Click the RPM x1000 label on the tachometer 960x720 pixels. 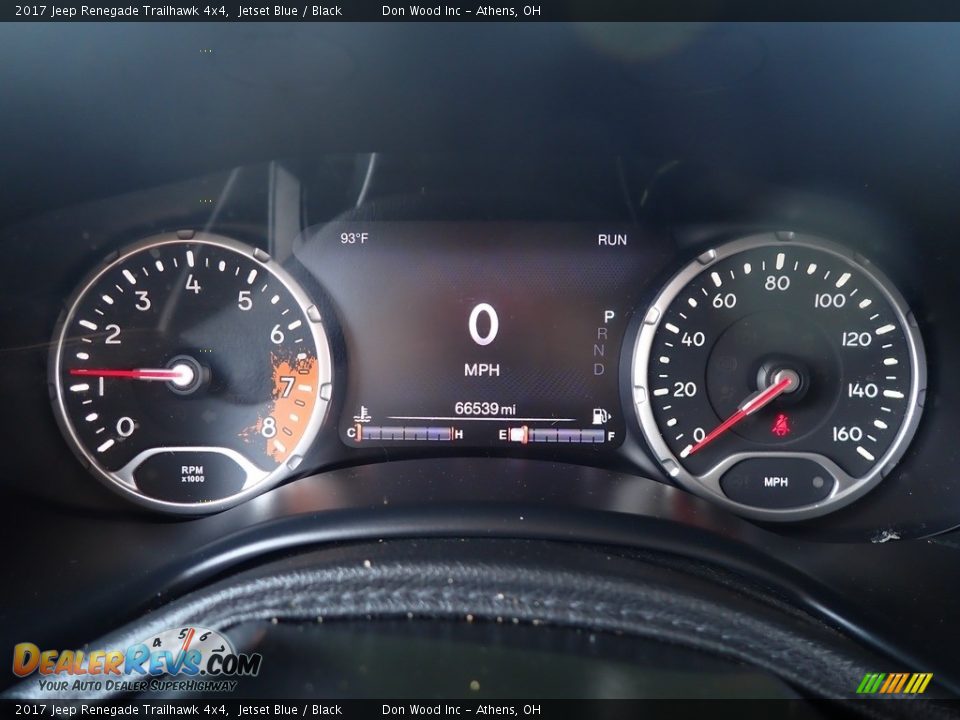(192, 474)
